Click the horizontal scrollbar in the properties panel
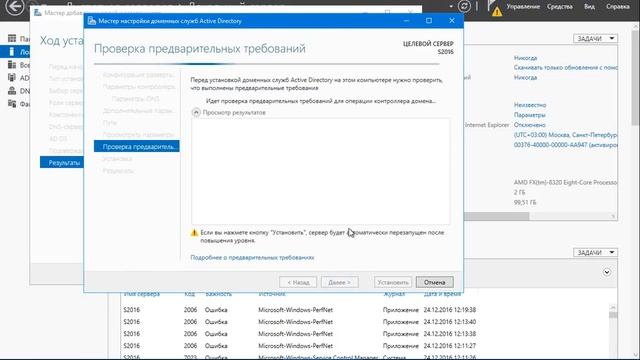Image resolution: width=640 pixels, height=360 pixels. coord(496,216)
